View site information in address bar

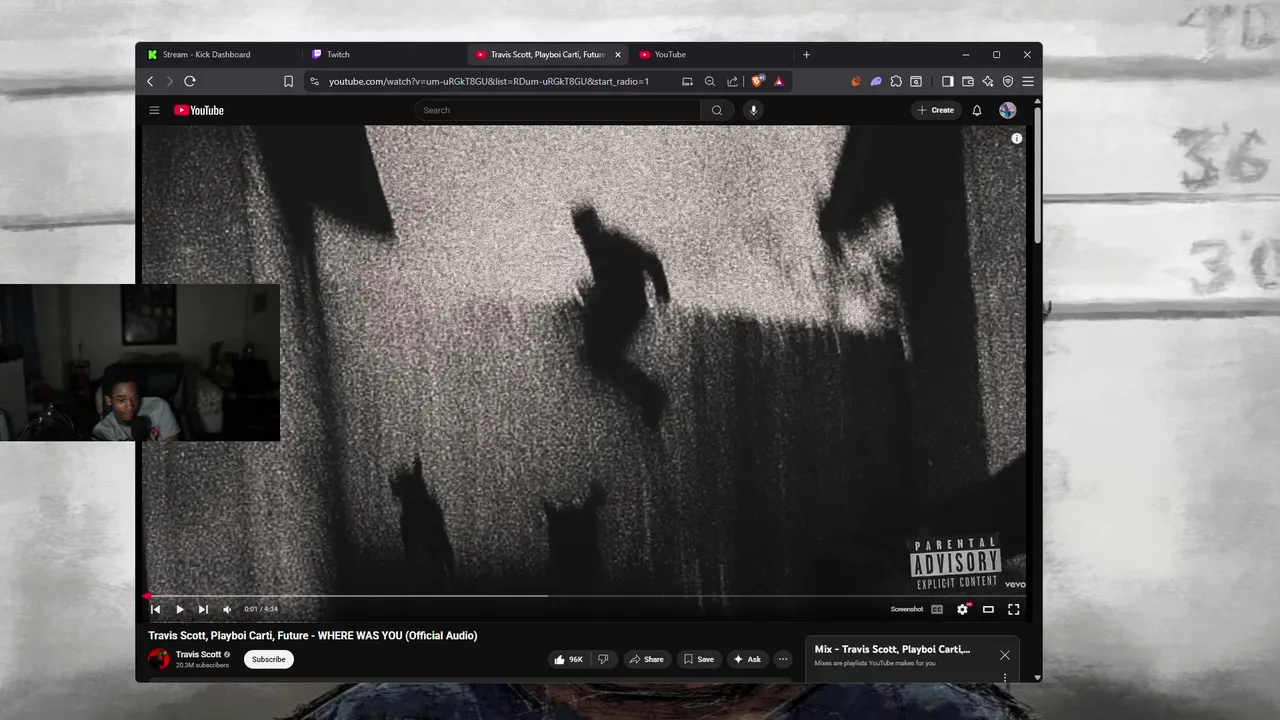click(x=314, y=81)
